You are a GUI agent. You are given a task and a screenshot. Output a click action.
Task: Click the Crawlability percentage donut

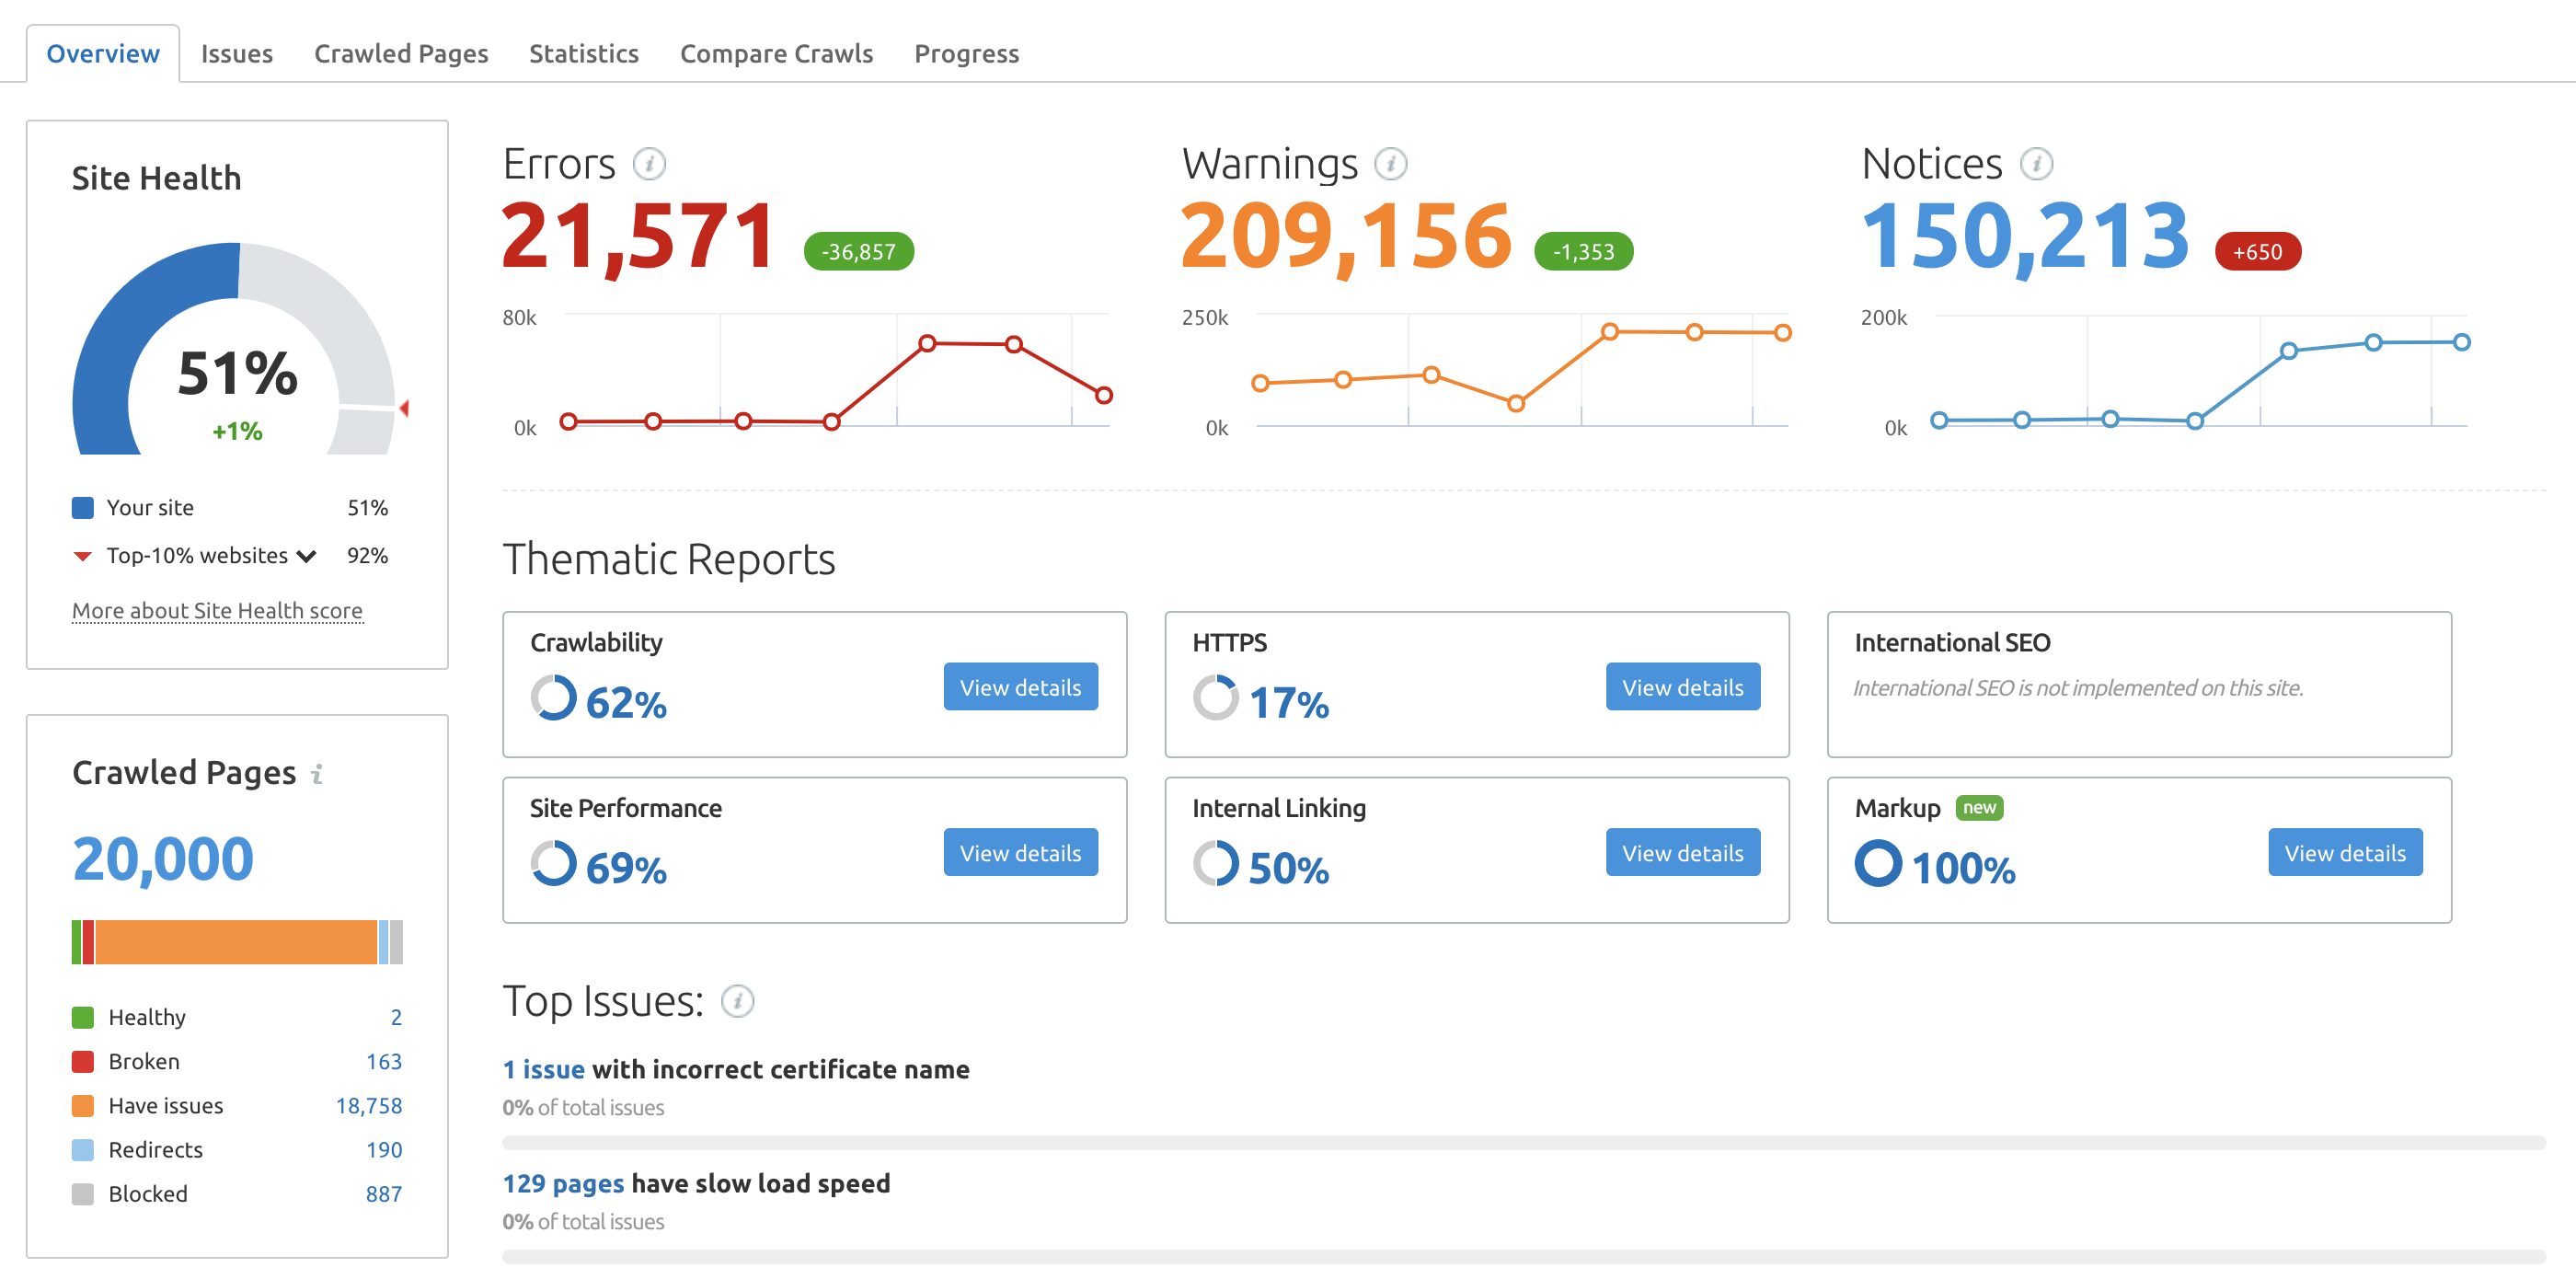[x=553, y=697]
